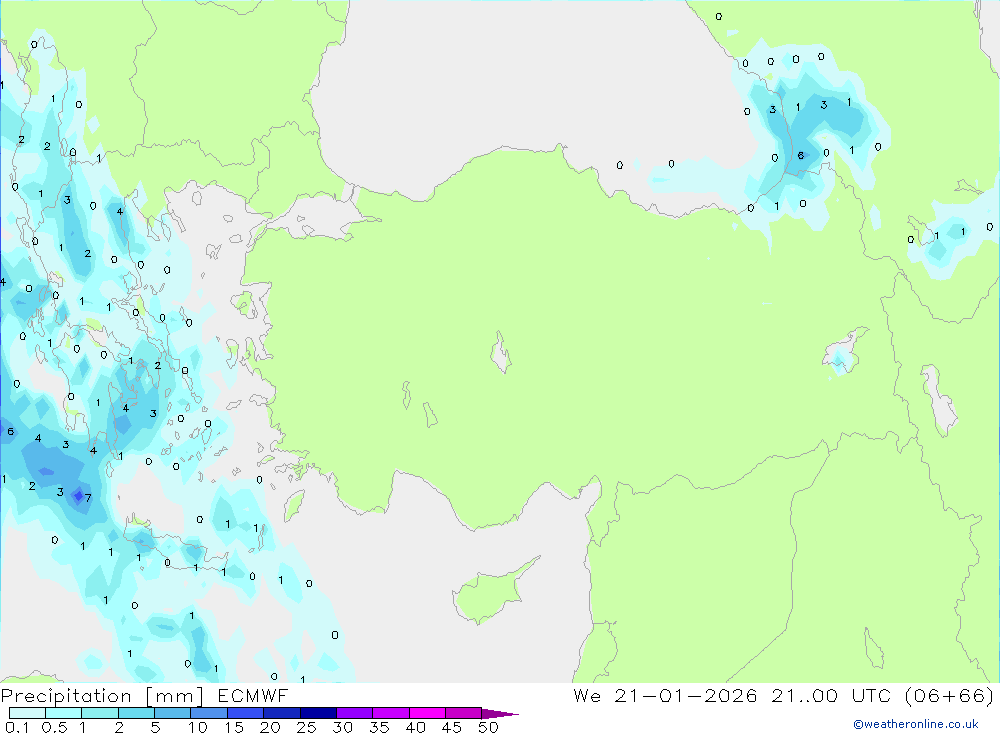Click the '21..00 UTC' time text
The image size is (1000, 733).
[x=831, y=696]
